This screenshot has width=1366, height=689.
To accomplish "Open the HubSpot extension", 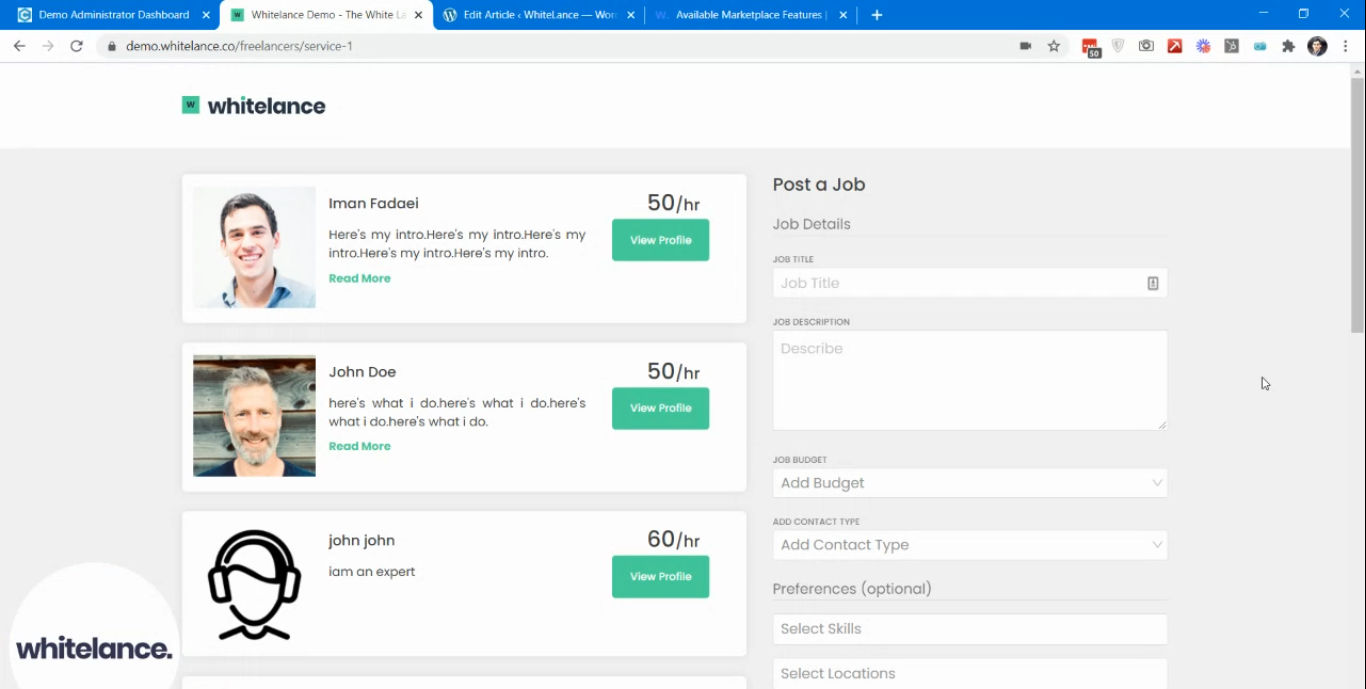I will pos(1231,46).
